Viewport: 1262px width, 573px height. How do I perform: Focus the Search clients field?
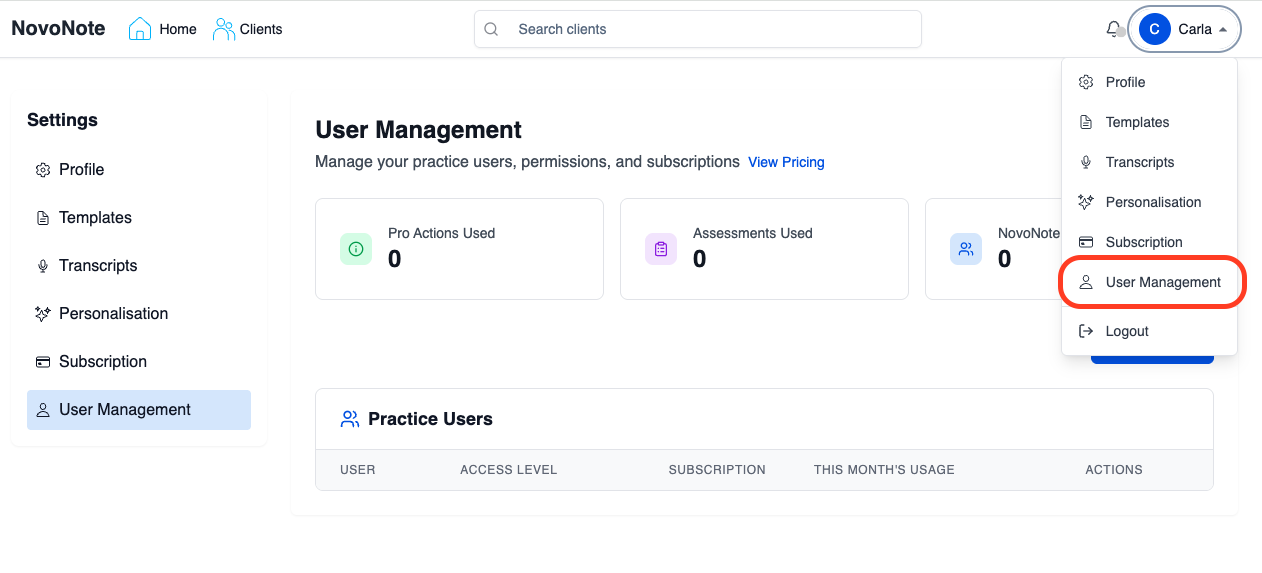click(x=700, y=29)
